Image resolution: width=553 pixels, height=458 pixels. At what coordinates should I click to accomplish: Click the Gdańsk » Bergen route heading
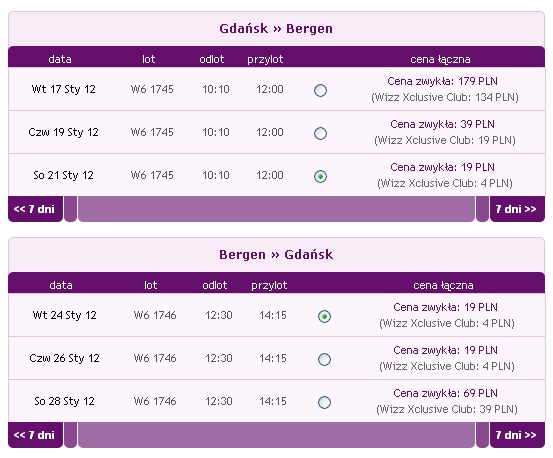(x=276, y=29)
